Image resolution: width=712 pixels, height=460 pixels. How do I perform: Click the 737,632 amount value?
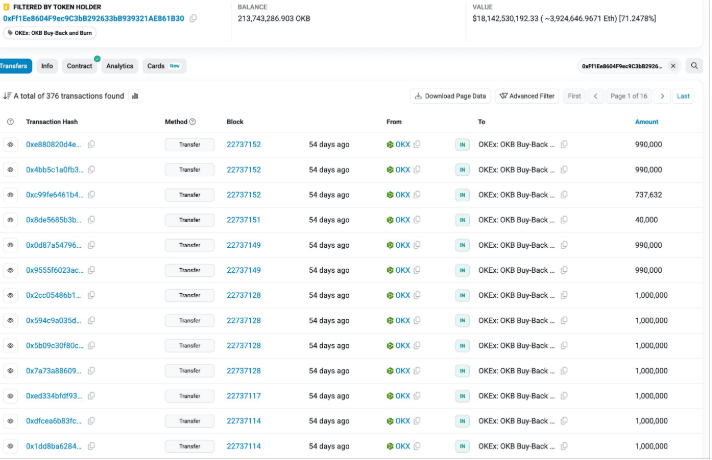[648, 195]
